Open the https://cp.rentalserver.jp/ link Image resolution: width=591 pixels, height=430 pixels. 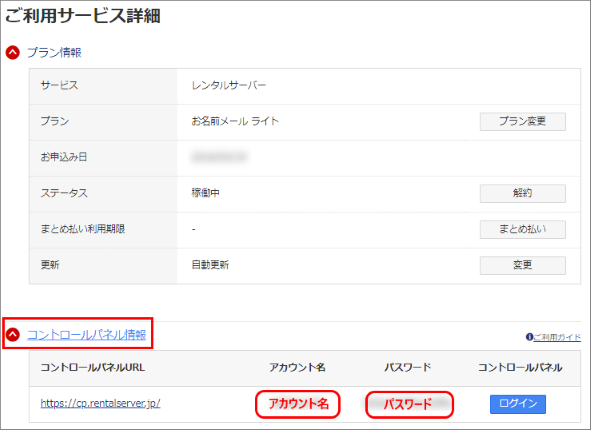100,404
